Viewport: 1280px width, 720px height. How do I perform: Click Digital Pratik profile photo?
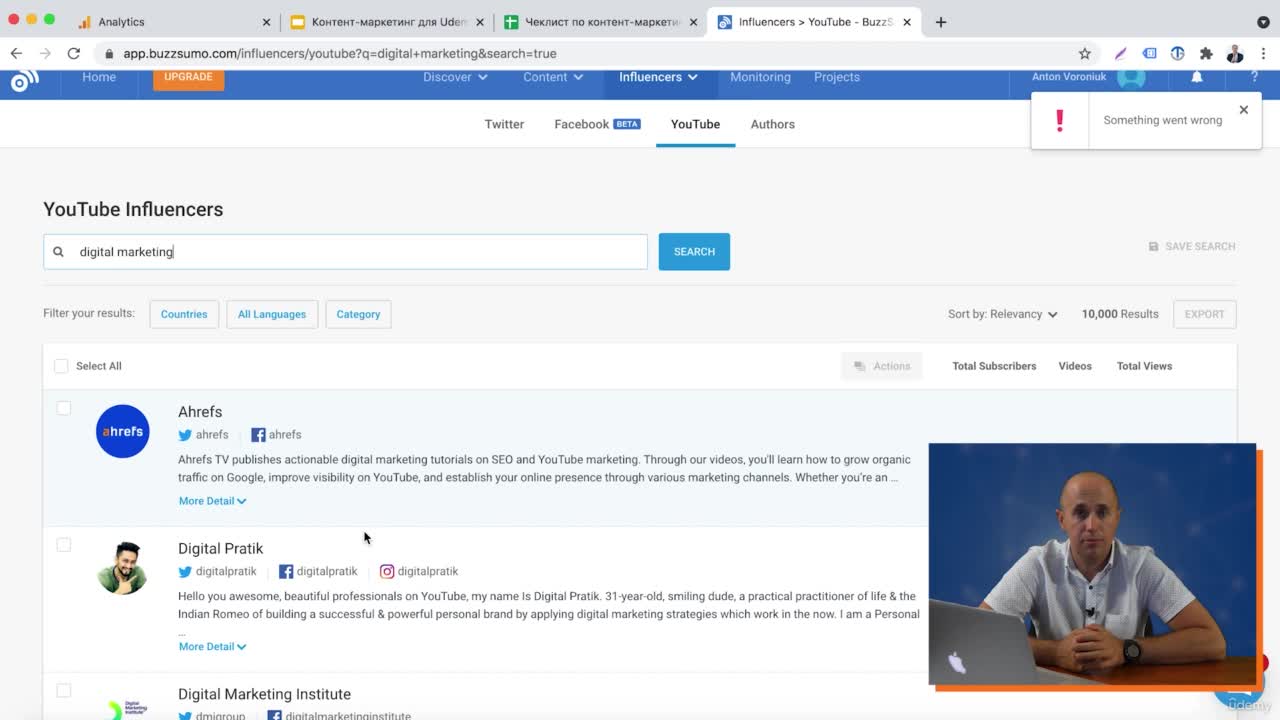coord(122,568)
